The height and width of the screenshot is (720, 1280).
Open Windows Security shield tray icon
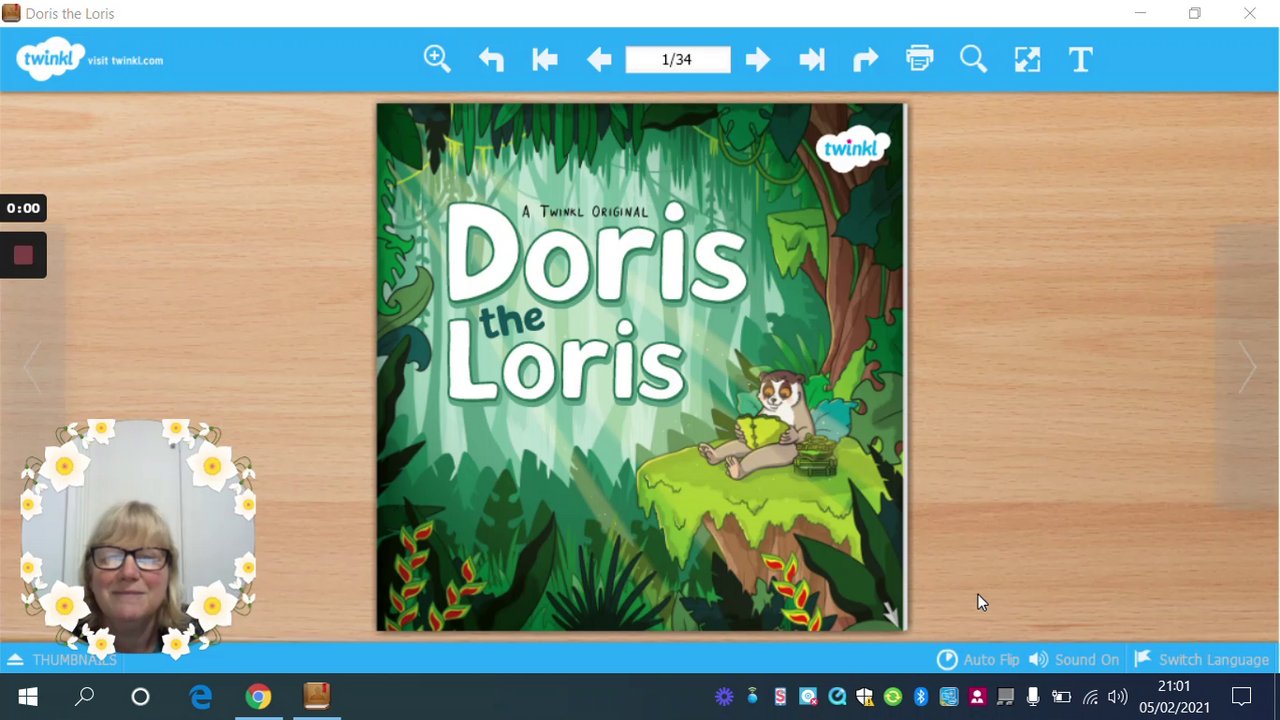[x=865, y=696]
